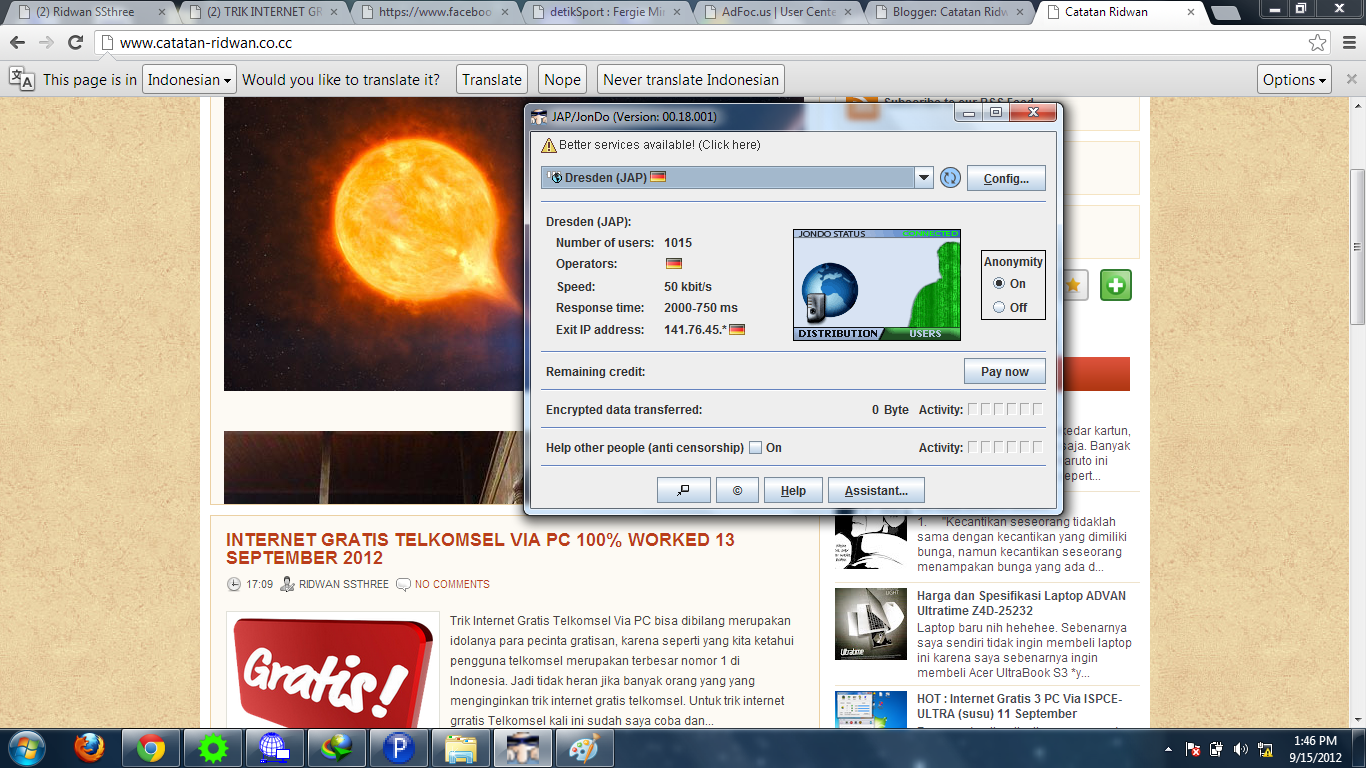Click the Chrome back arrow
The width and height of the screenshot is (1366, 768).
18,43
